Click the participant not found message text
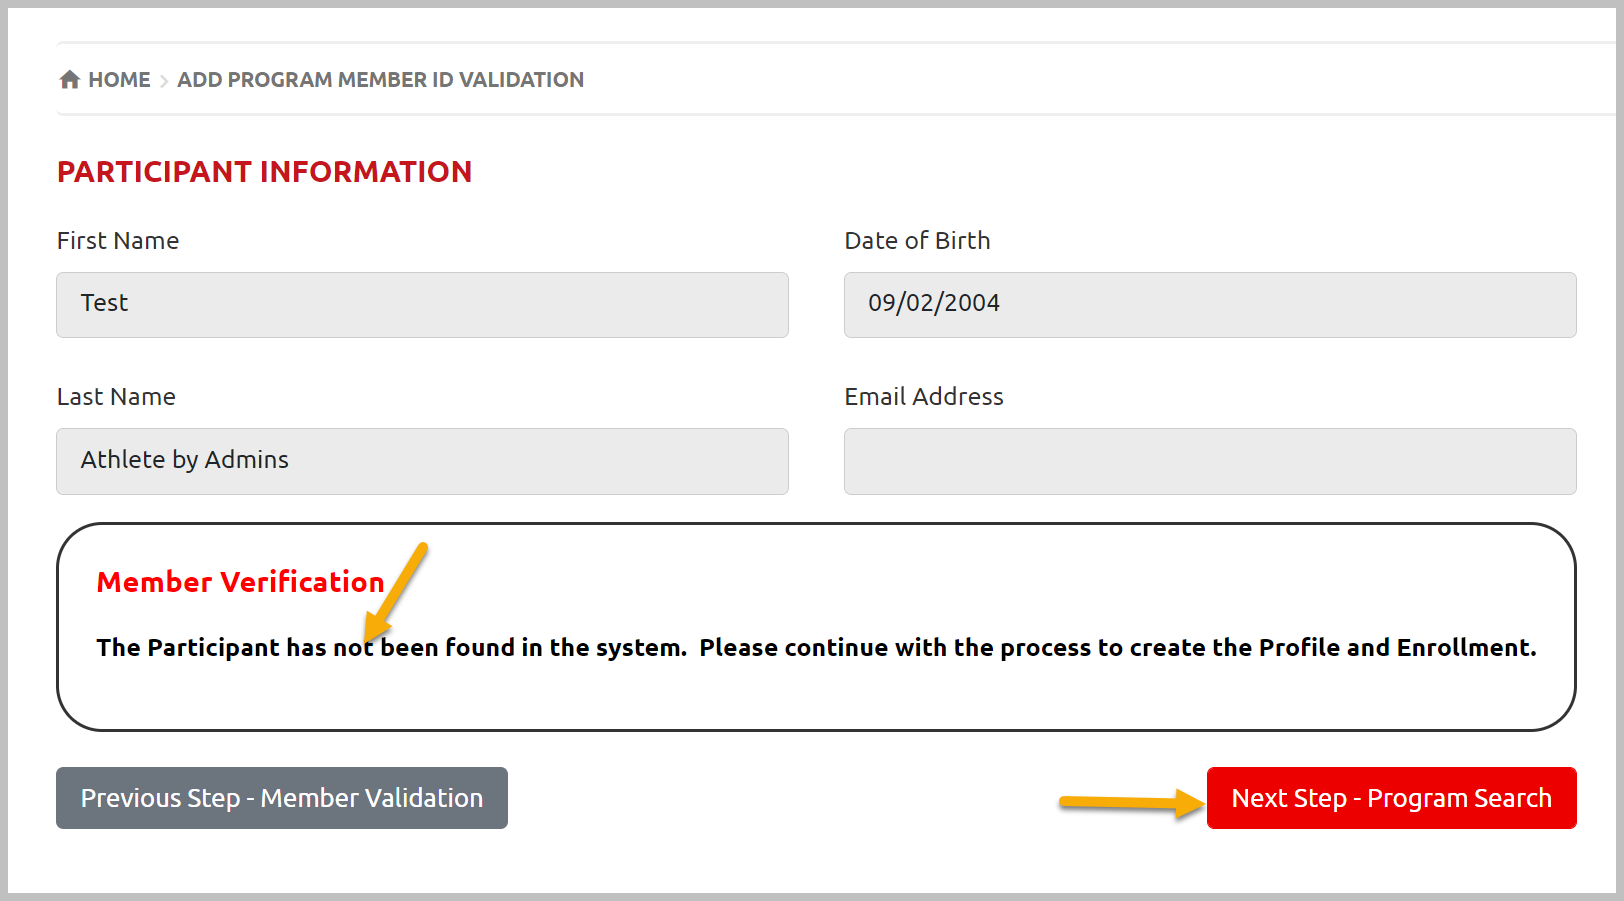Viewport: 1624px width, 901px height. tap(816, 648)
